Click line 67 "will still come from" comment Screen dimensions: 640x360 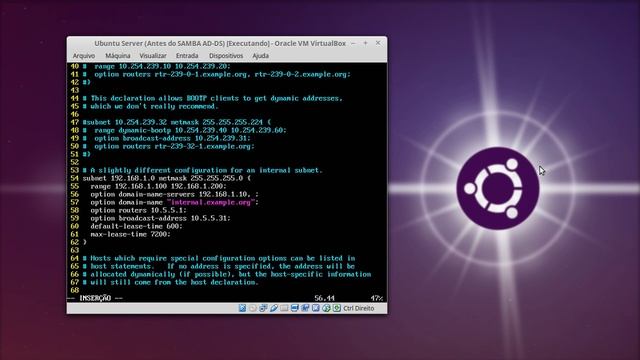(x=171, y=282)
